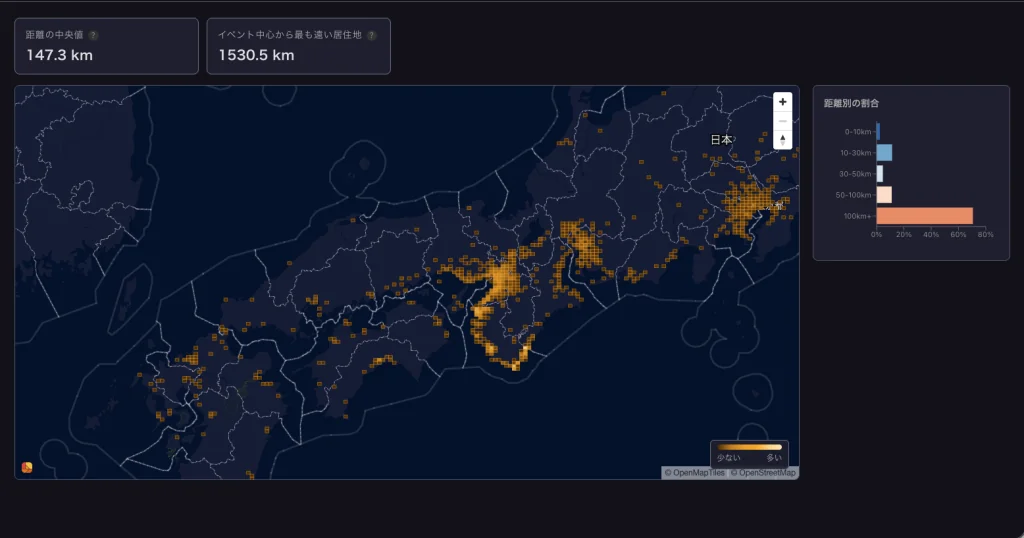Click the 1530.5 km farthest value
Image resolution: width=1024 pixels, height=538 pixels.
[x=257, y=55]
